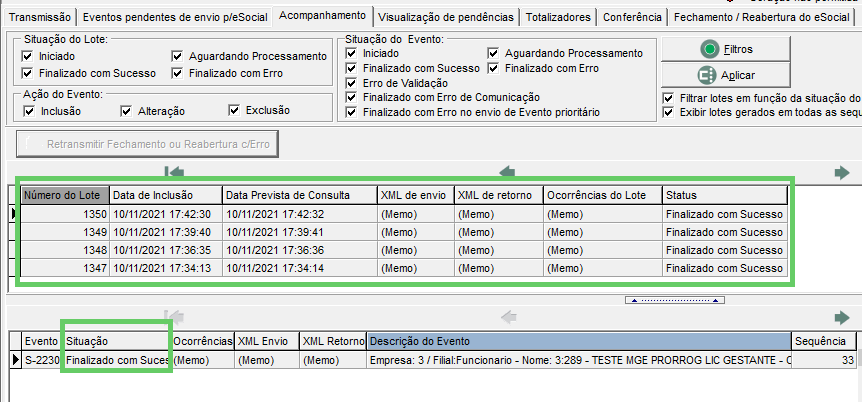Select lote number 1350 cell
This screenshot has height=402, width=862.
click(x=65, y=214)
